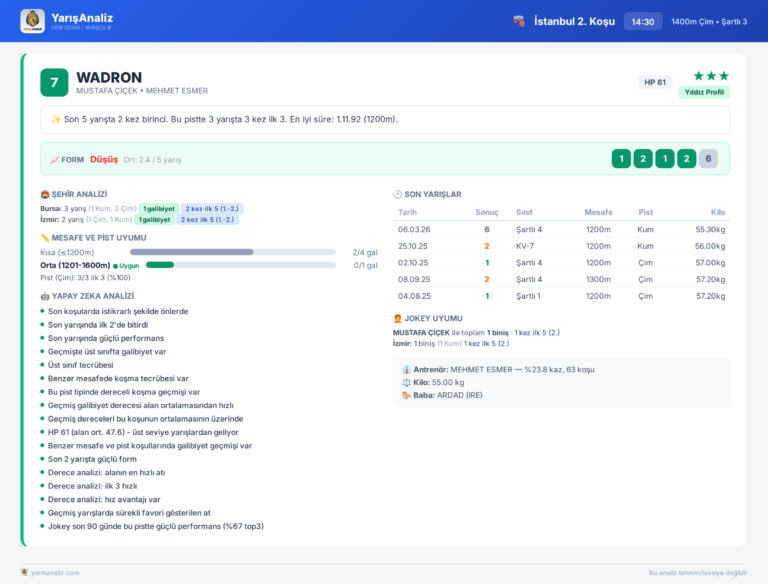Click 'Bu analiz tahmin/tavsiye değildir' disclaimer
The image size is (768, 584).
(x=698, y=573)
